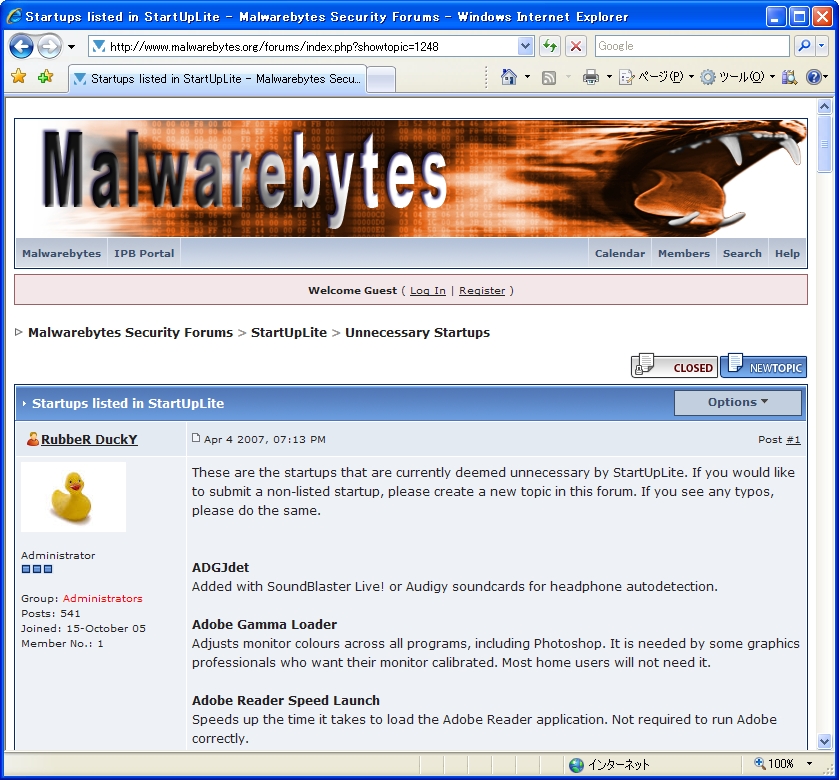Image resolution: width=839 pixels, height=780 pixels.
Task: Click the 'Adobe Reader Speed Launch' heading
Action: click(286, 700)
